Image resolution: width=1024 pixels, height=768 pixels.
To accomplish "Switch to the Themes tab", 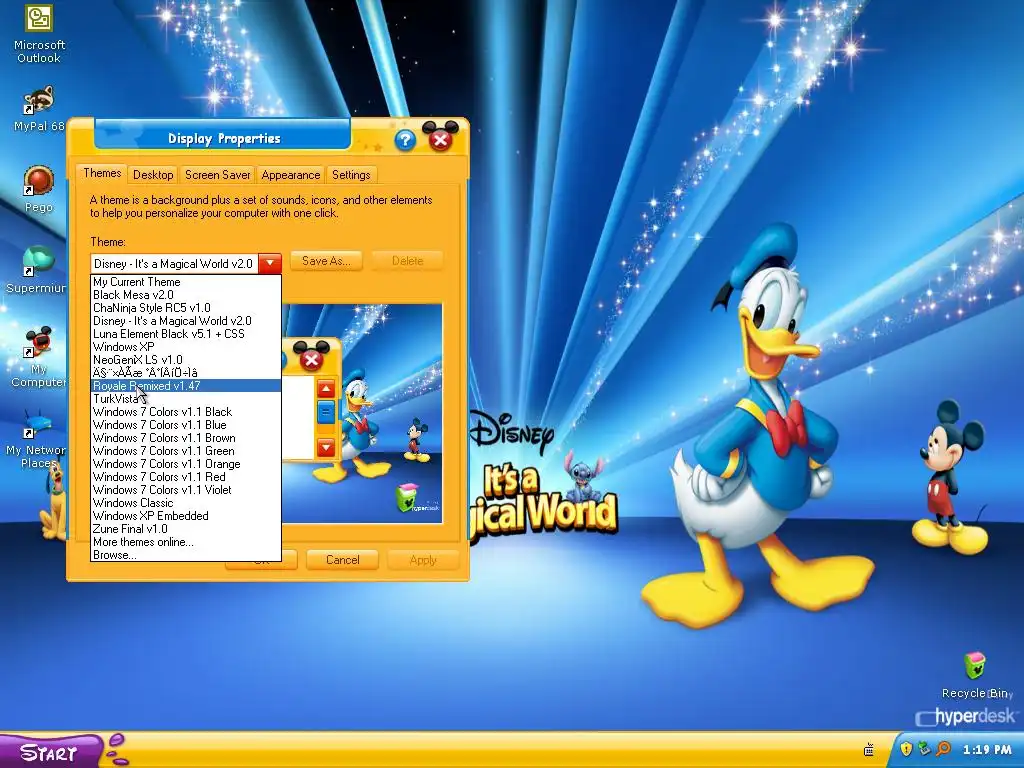I will coord(102,173).
